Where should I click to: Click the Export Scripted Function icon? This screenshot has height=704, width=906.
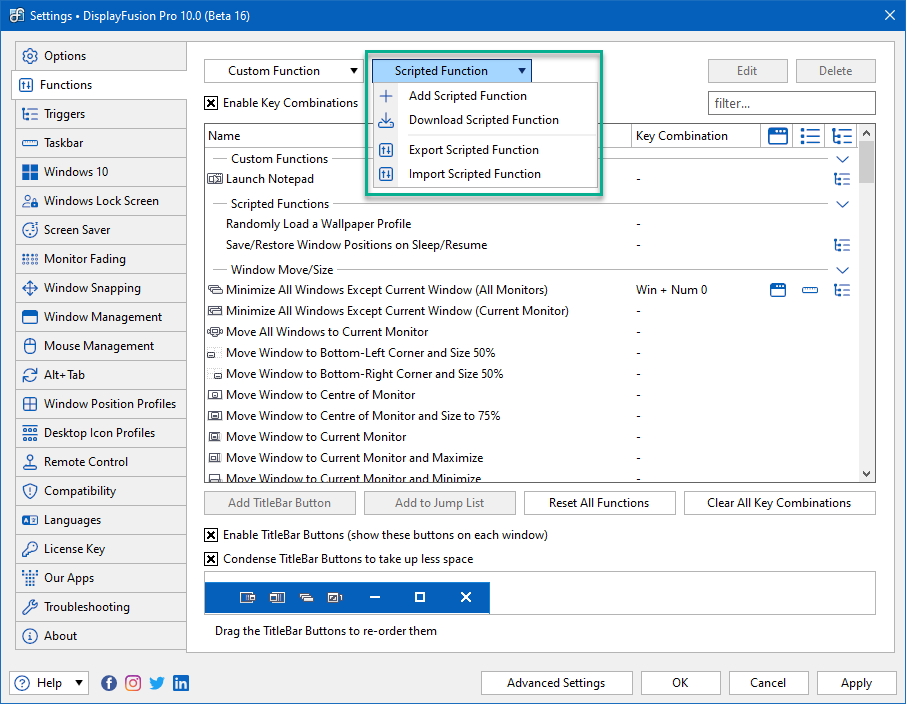386,150
